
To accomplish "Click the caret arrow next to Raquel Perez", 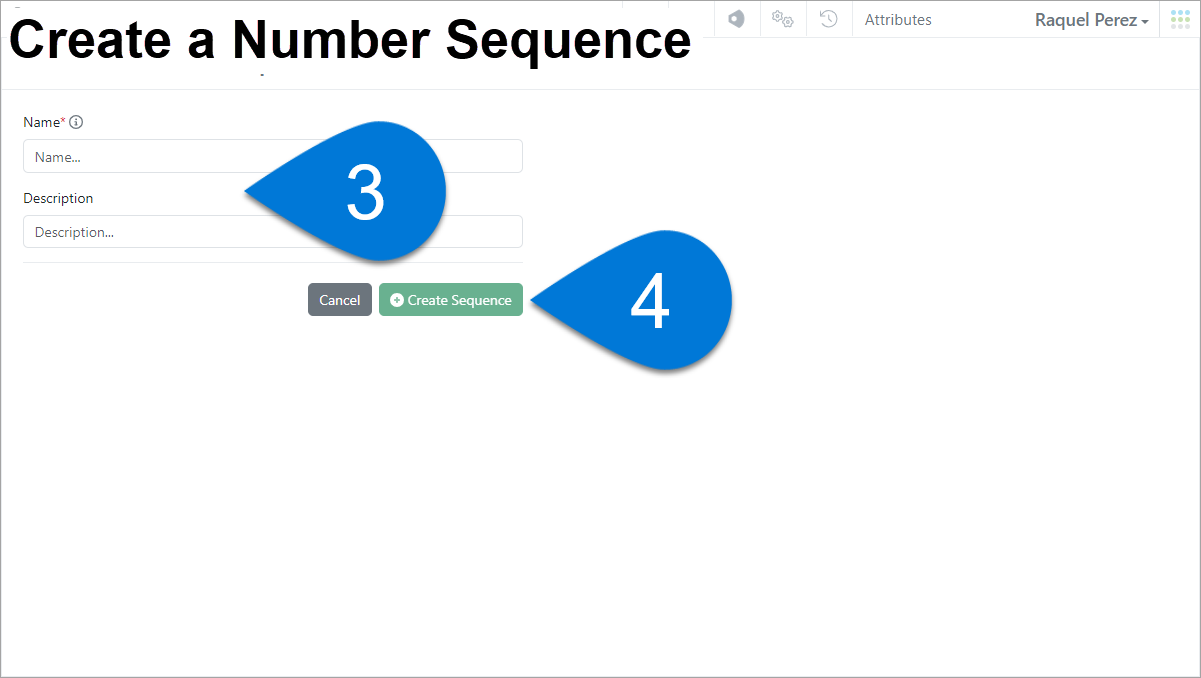I will (x=1144, y=21).
